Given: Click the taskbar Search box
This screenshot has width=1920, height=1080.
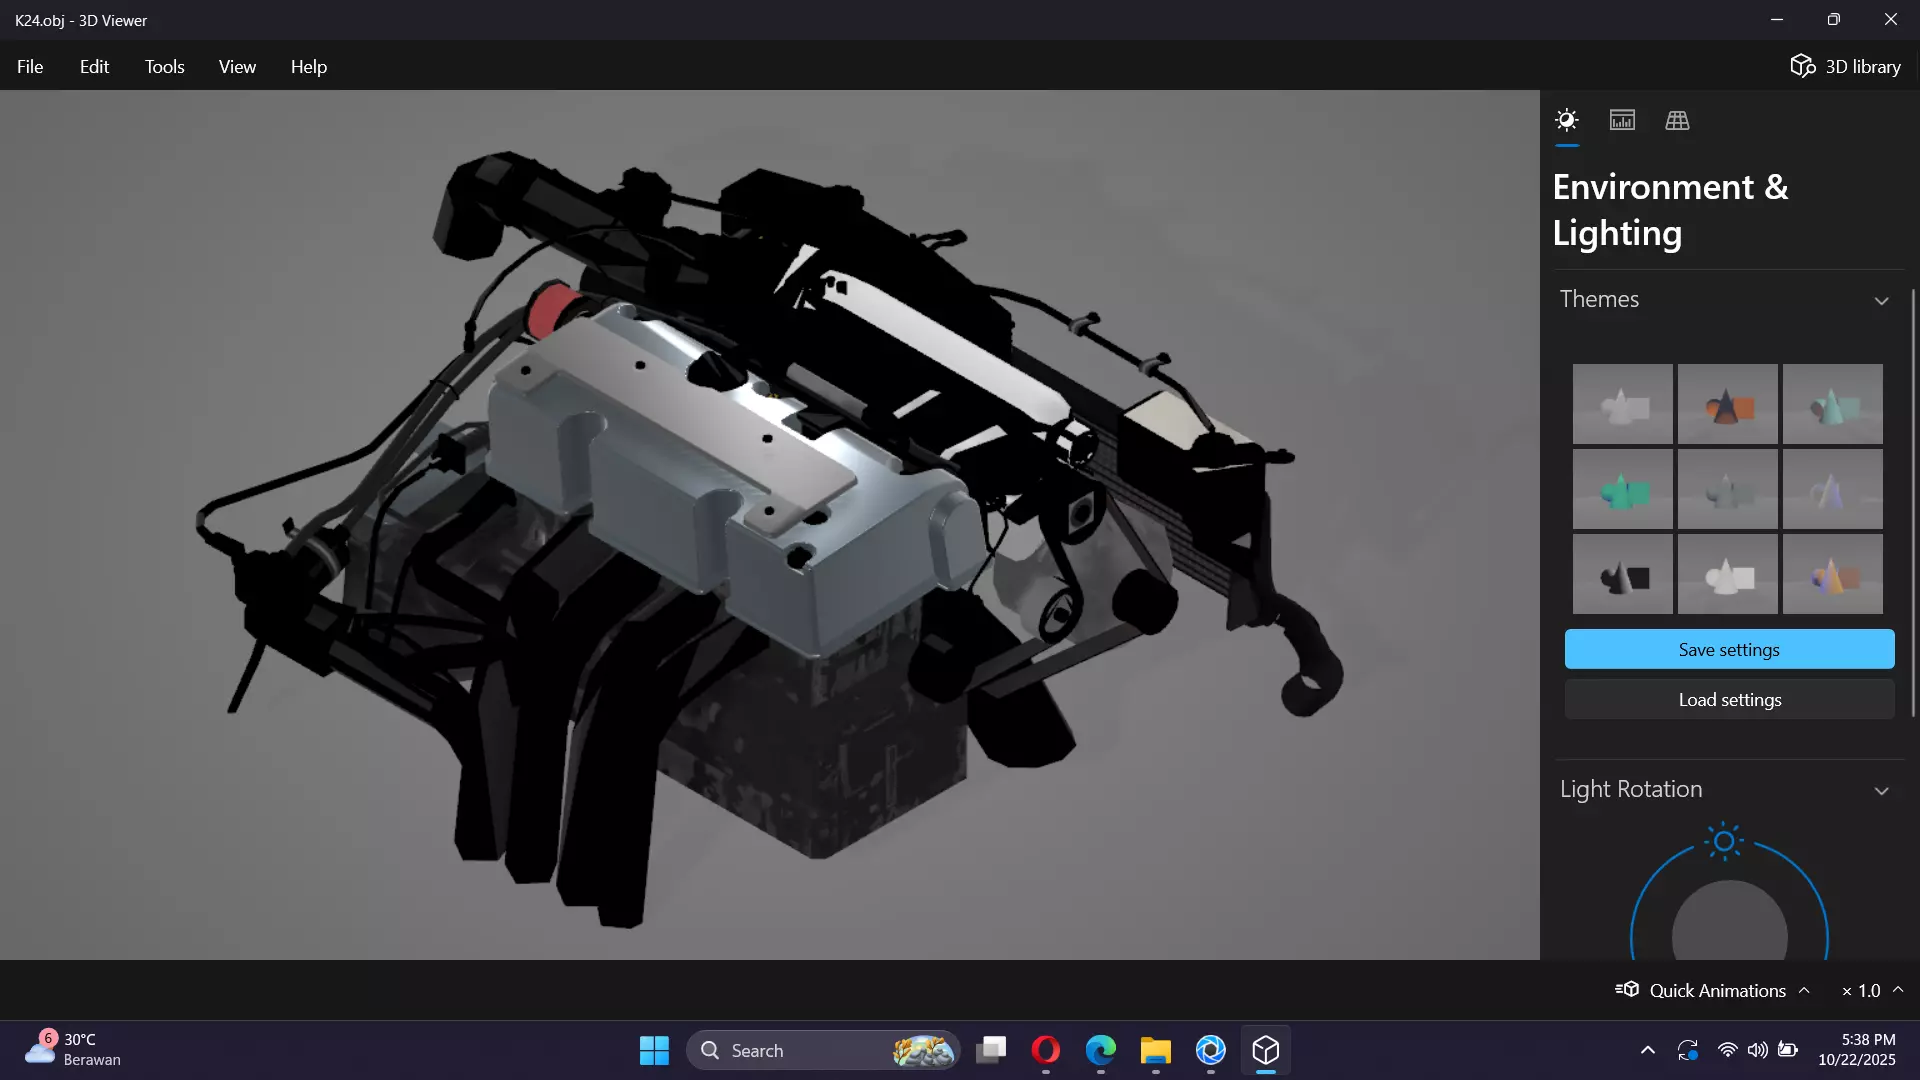Looking at the screenshot, I should point(822,1050).
